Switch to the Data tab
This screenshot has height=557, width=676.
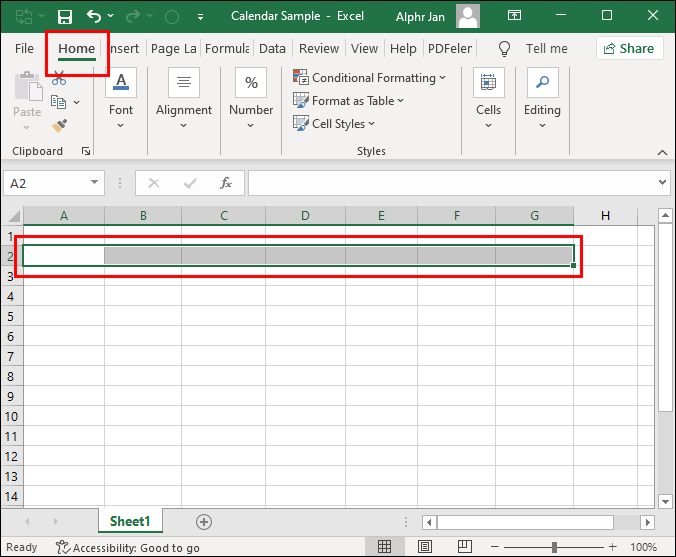coord(272,49)
